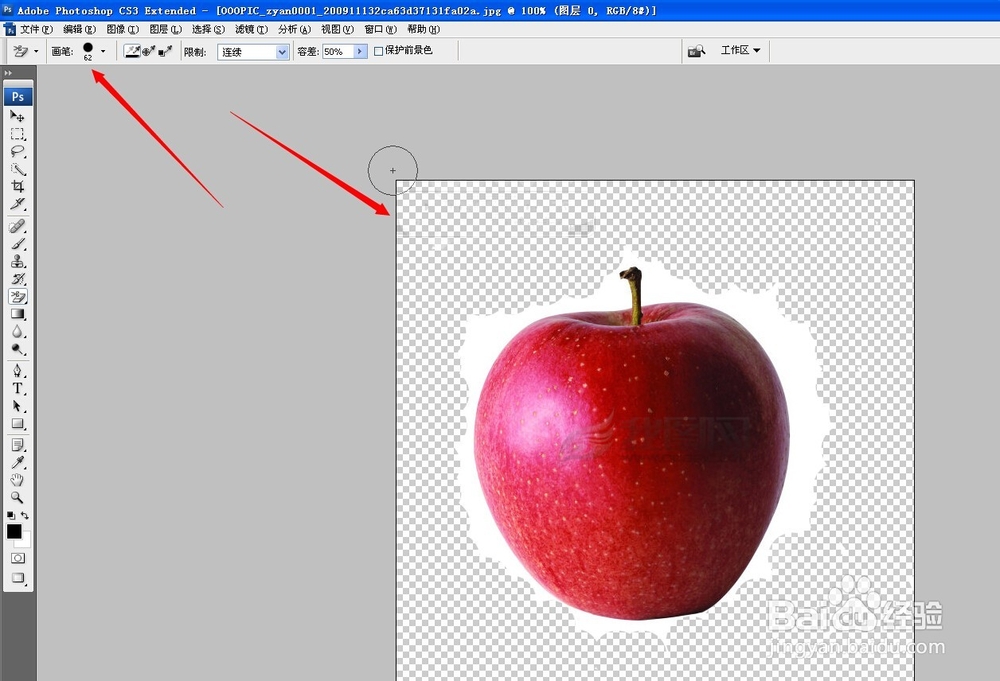Viewport: 1000px width, 681px height.
Task: Expand the toolbox with double-arrow
Action: (8, 73)
